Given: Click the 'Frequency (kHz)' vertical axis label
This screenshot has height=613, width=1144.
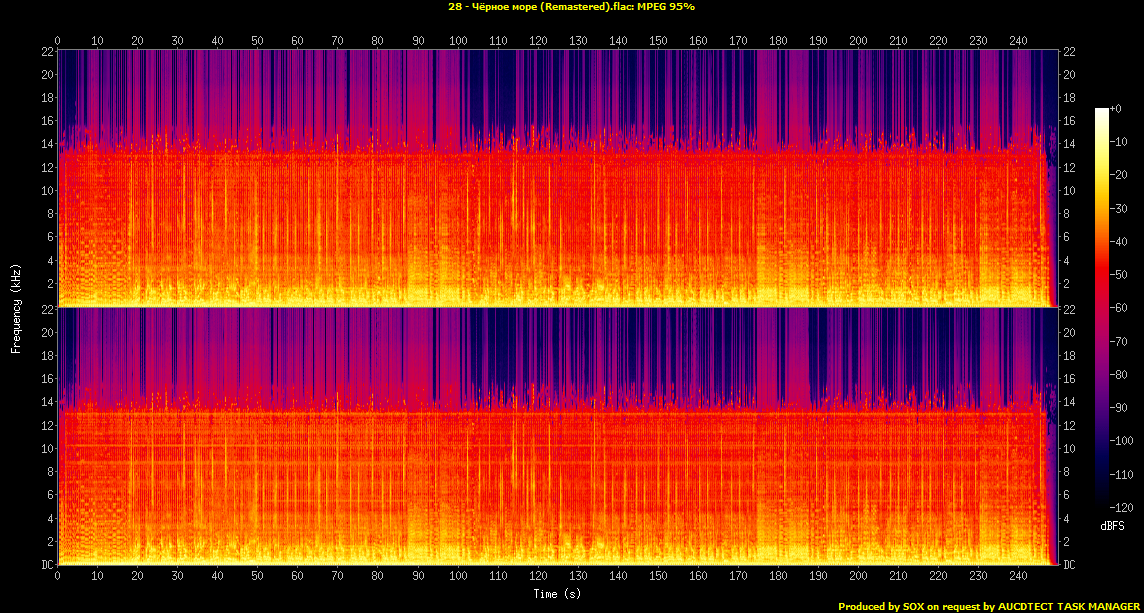Looking at the screenshot, I should [x=16, y=307].
